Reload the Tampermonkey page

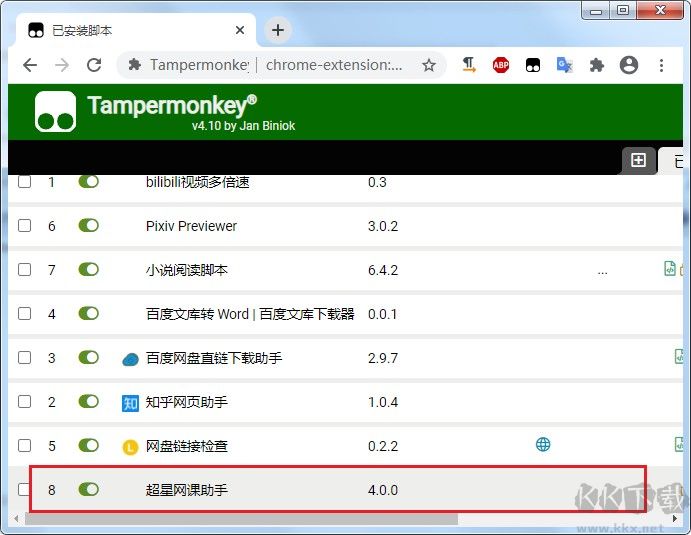click(x=94, y=65)
